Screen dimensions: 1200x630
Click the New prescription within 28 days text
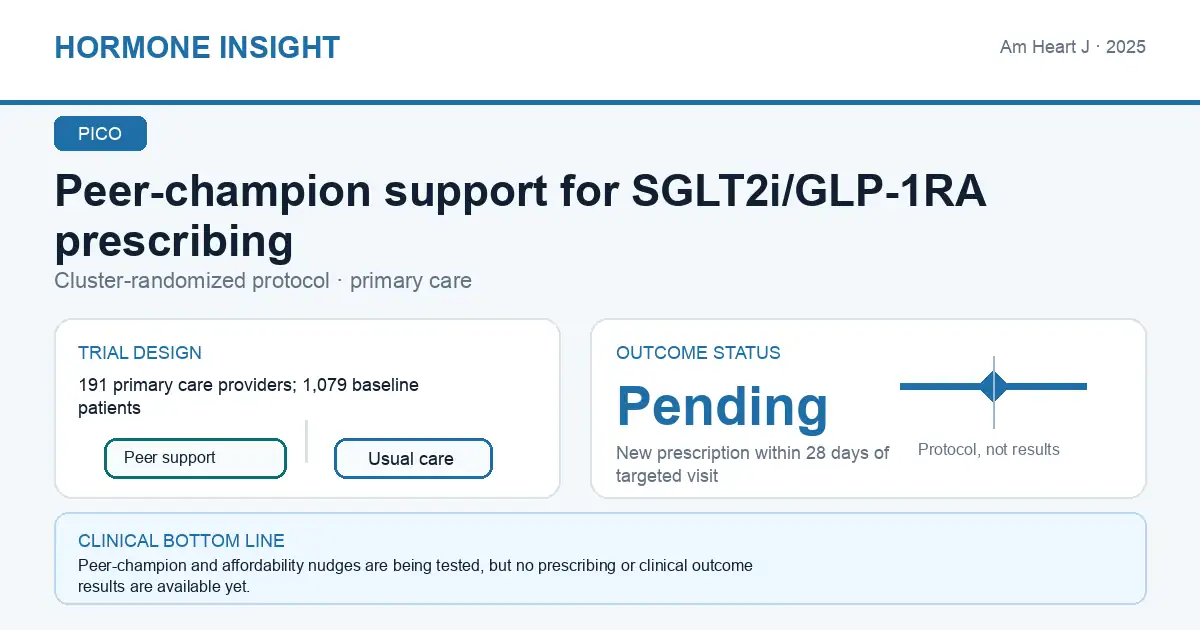(x=752, y=465)
